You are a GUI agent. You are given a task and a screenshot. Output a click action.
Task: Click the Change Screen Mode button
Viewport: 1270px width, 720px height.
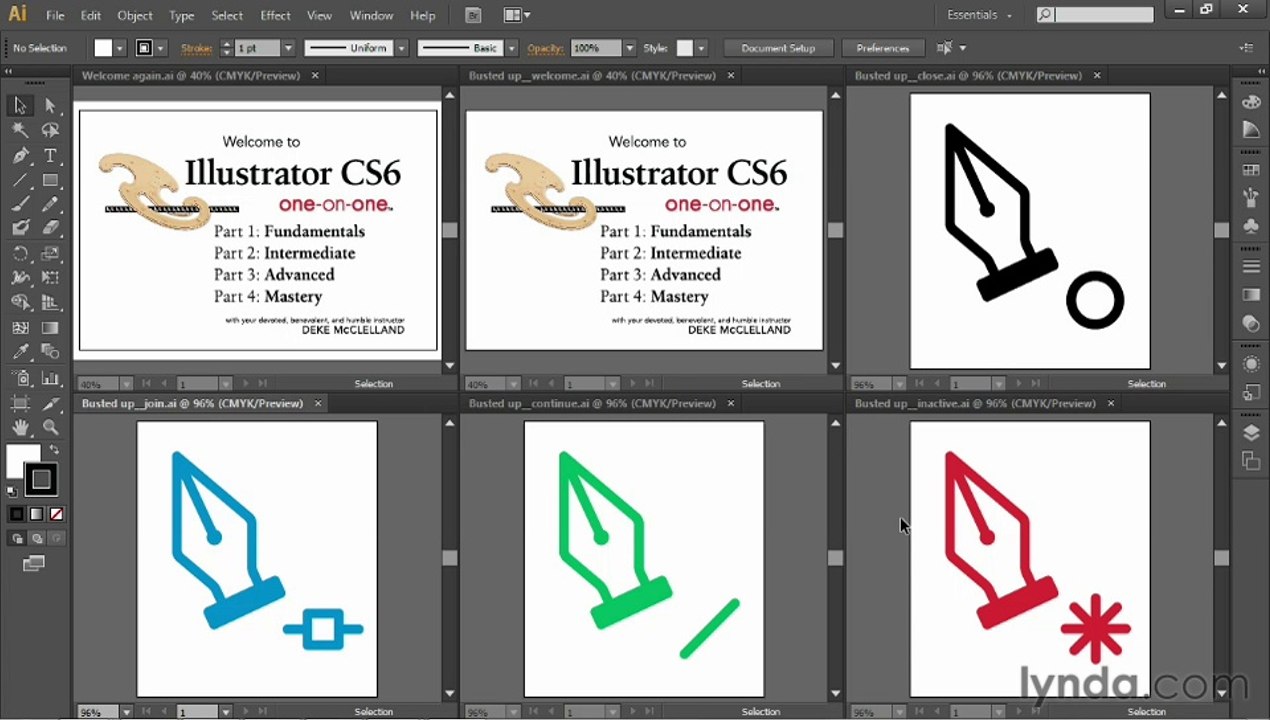coord(34,564)
